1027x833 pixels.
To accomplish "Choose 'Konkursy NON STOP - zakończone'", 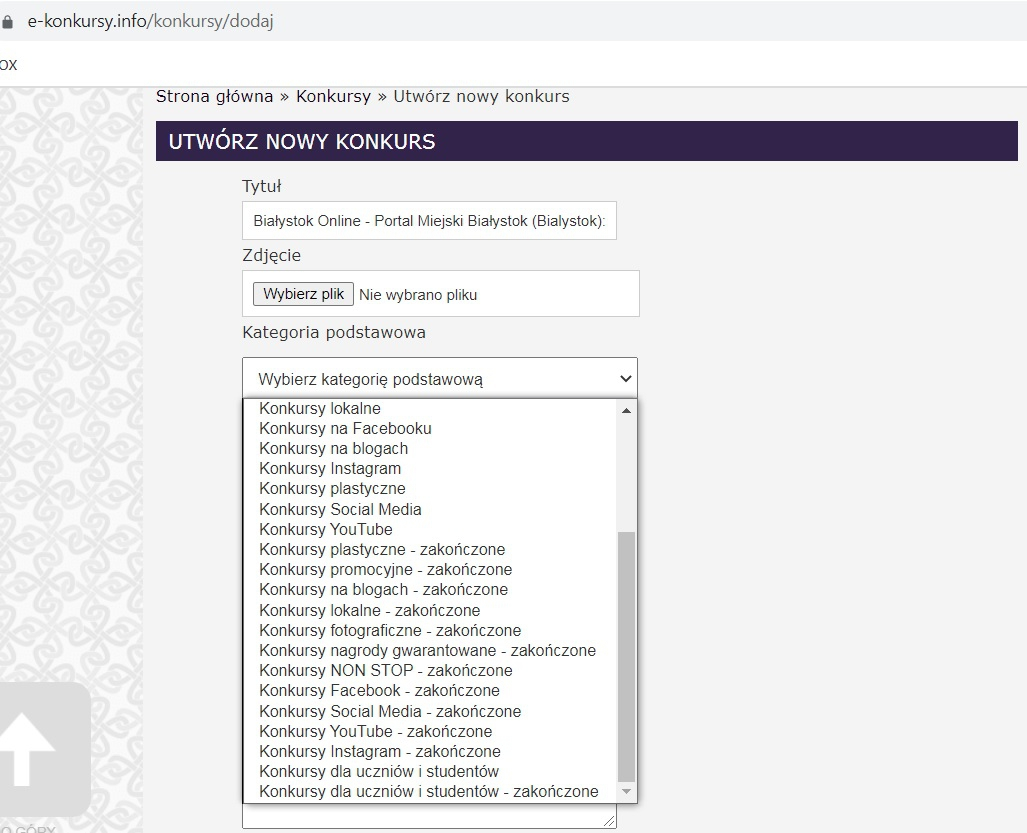I will coord(386,670).
